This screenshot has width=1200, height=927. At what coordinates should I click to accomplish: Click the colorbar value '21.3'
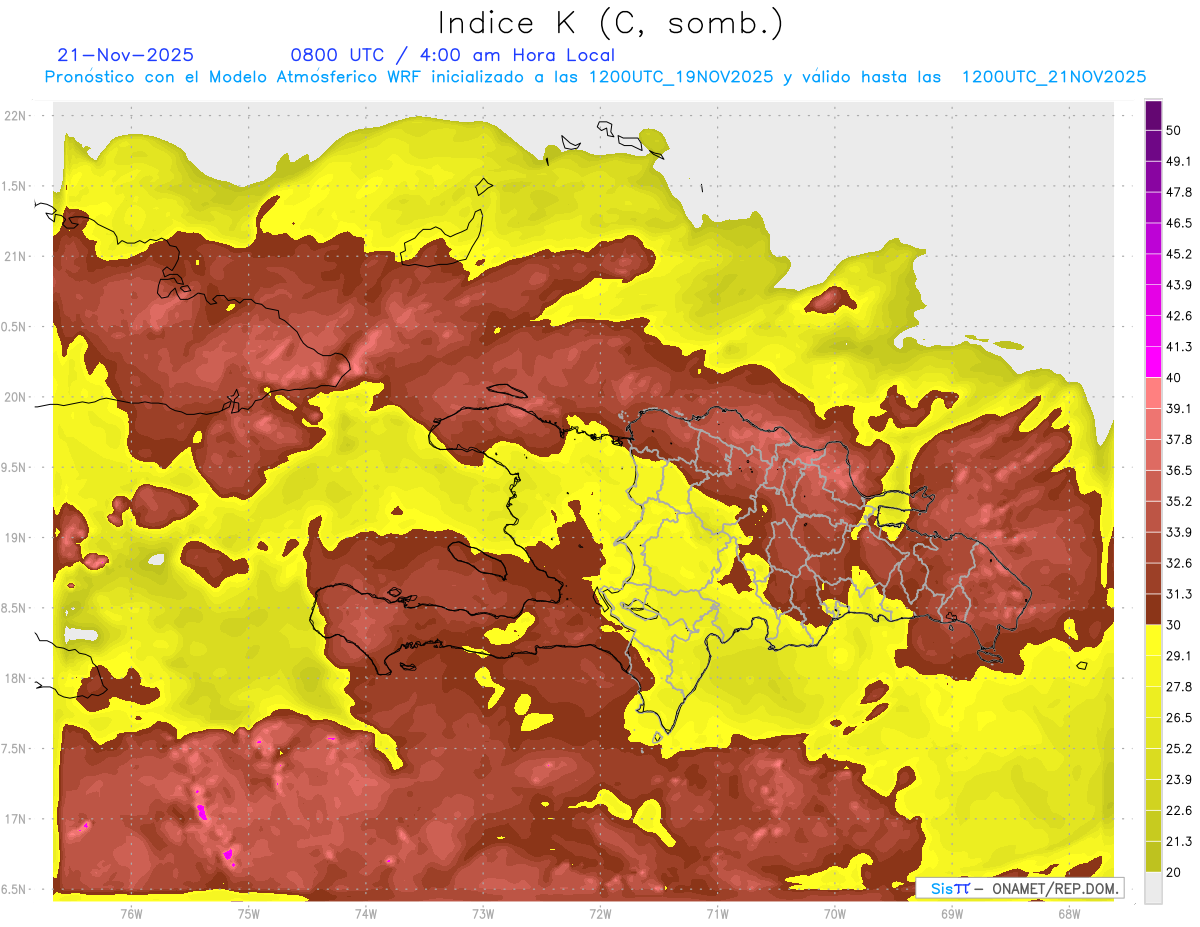1179,841
